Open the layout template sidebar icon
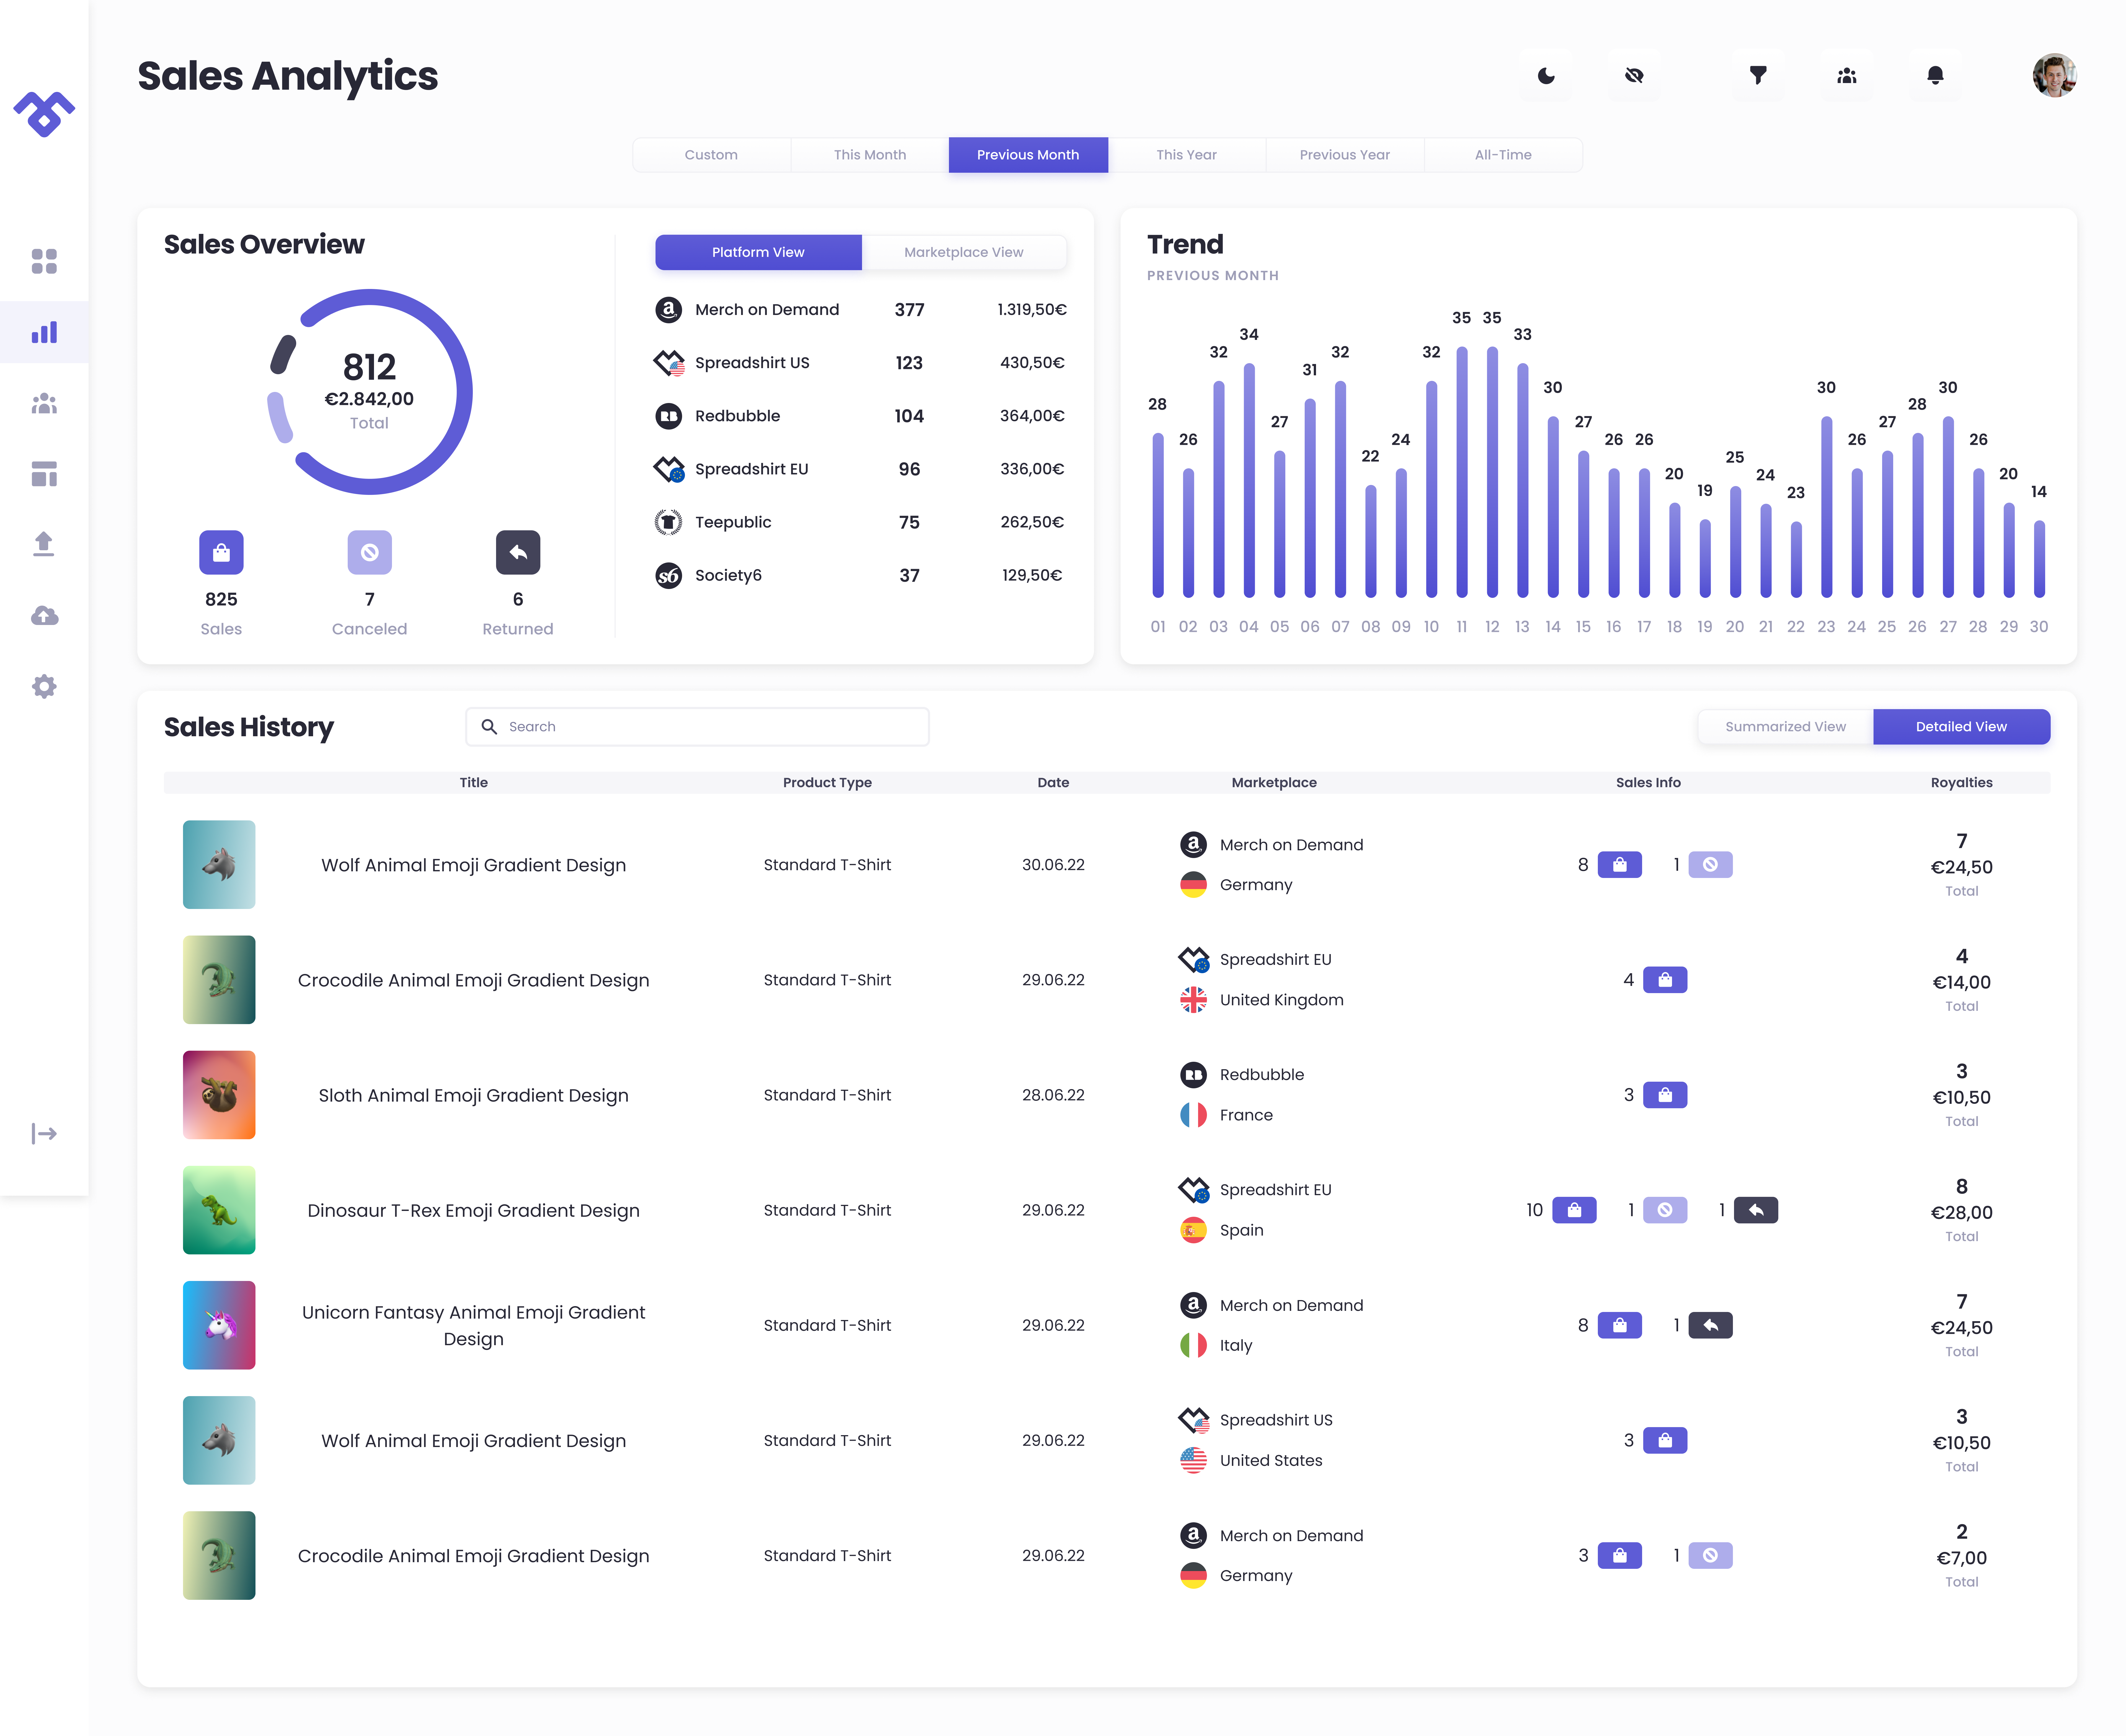The width and height of the screenshot is (2126, 1736). (44, 474)
